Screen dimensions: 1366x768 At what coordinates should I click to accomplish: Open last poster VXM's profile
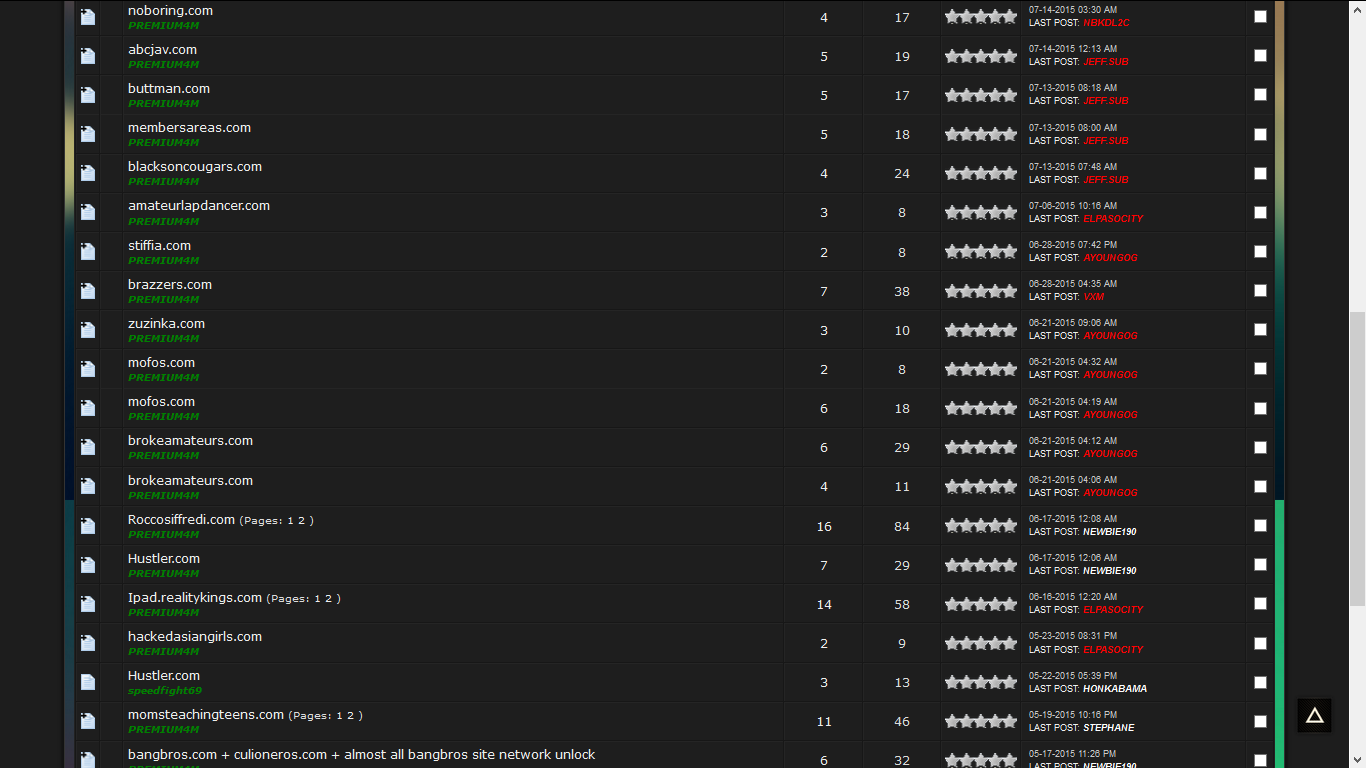[x=1093, y=297]
